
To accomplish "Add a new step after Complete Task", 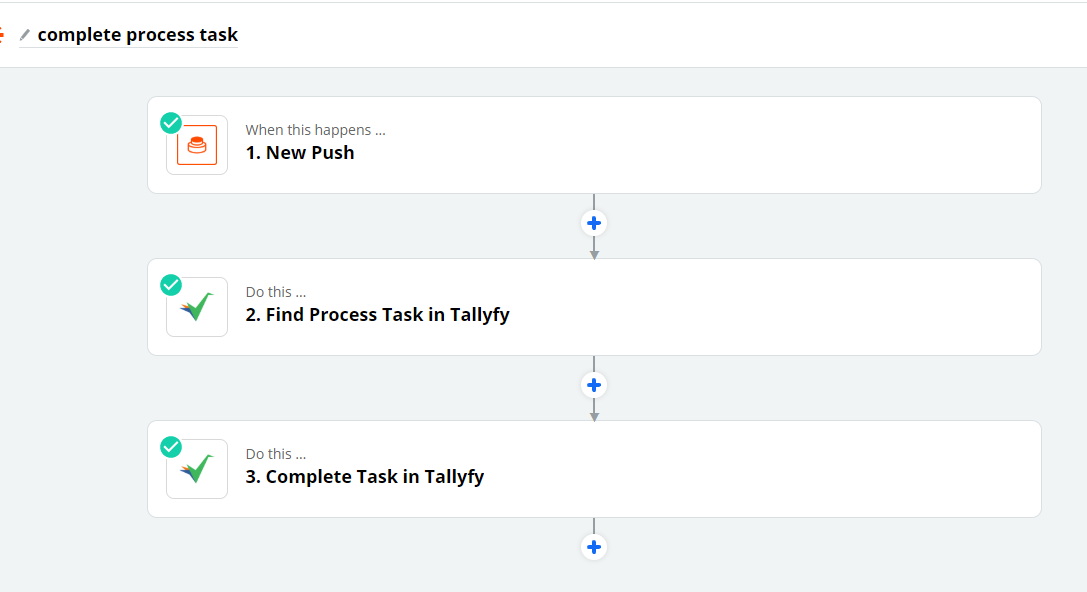I will pos(594,547).
